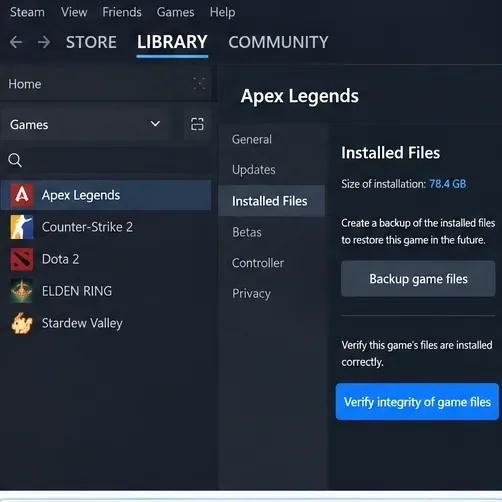Expand the Games dropdown chevron
The image size is (502, 502).
[x=155, y=124]
